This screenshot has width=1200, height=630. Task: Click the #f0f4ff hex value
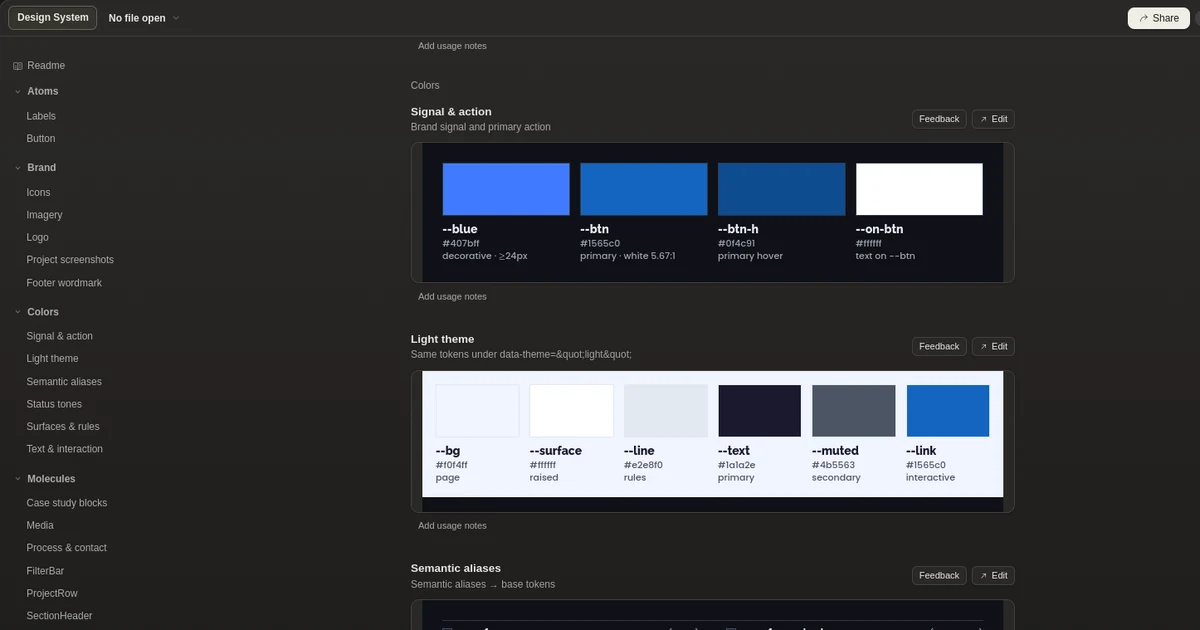click(x=452, y=465)
